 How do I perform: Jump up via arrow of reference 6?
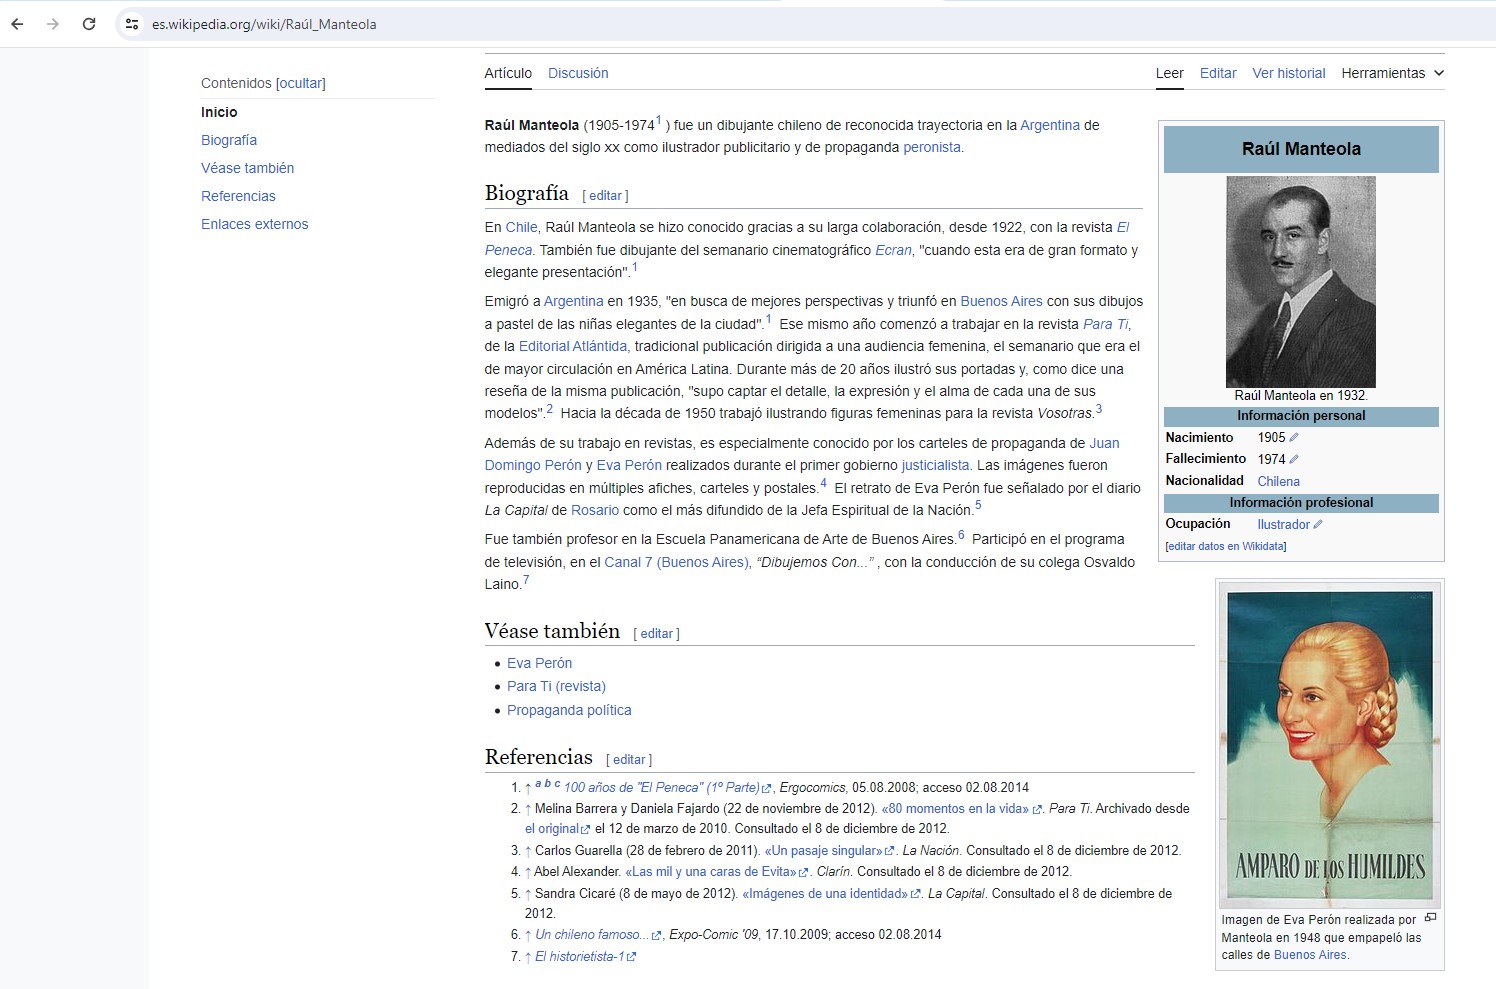tap(528, 935)
